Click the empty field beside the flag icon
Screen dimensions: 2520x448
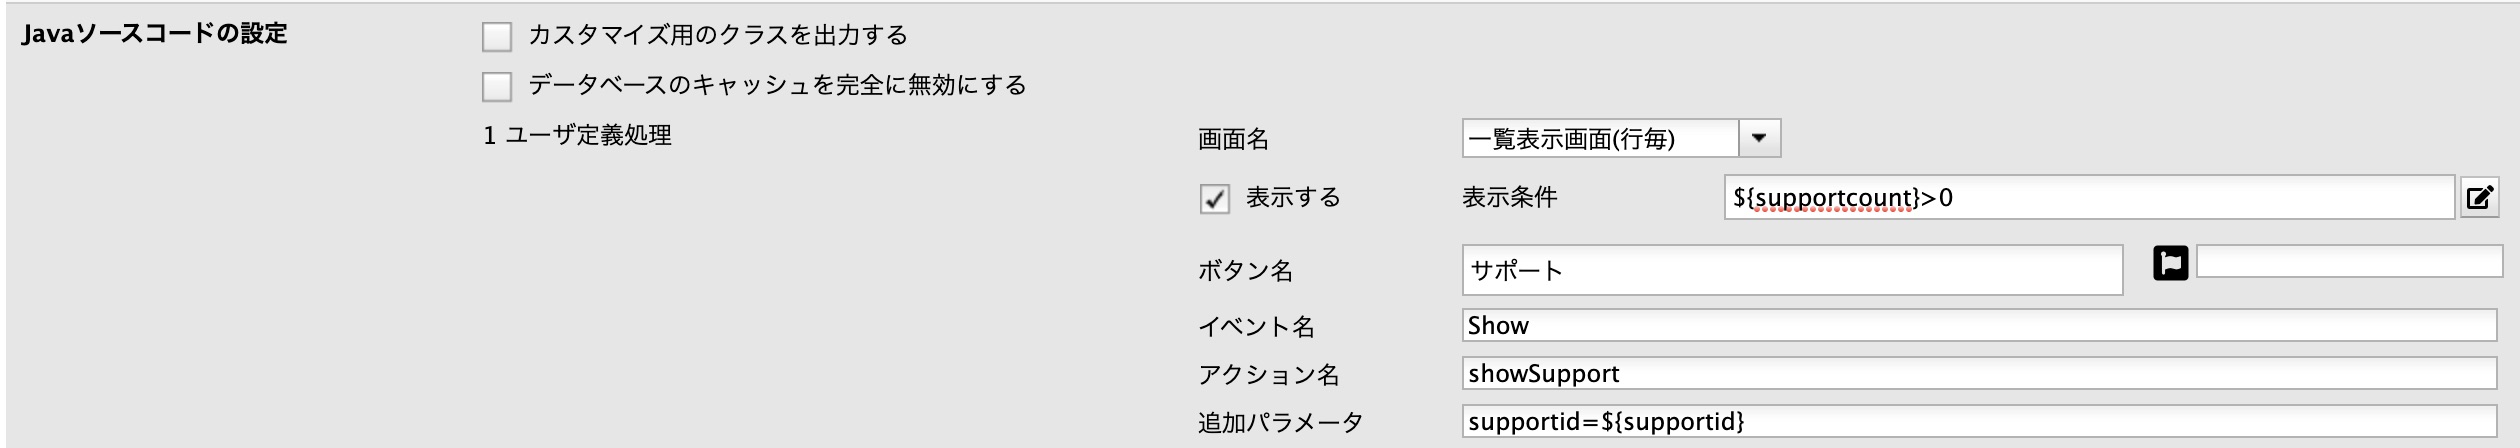pos(2349,262)
